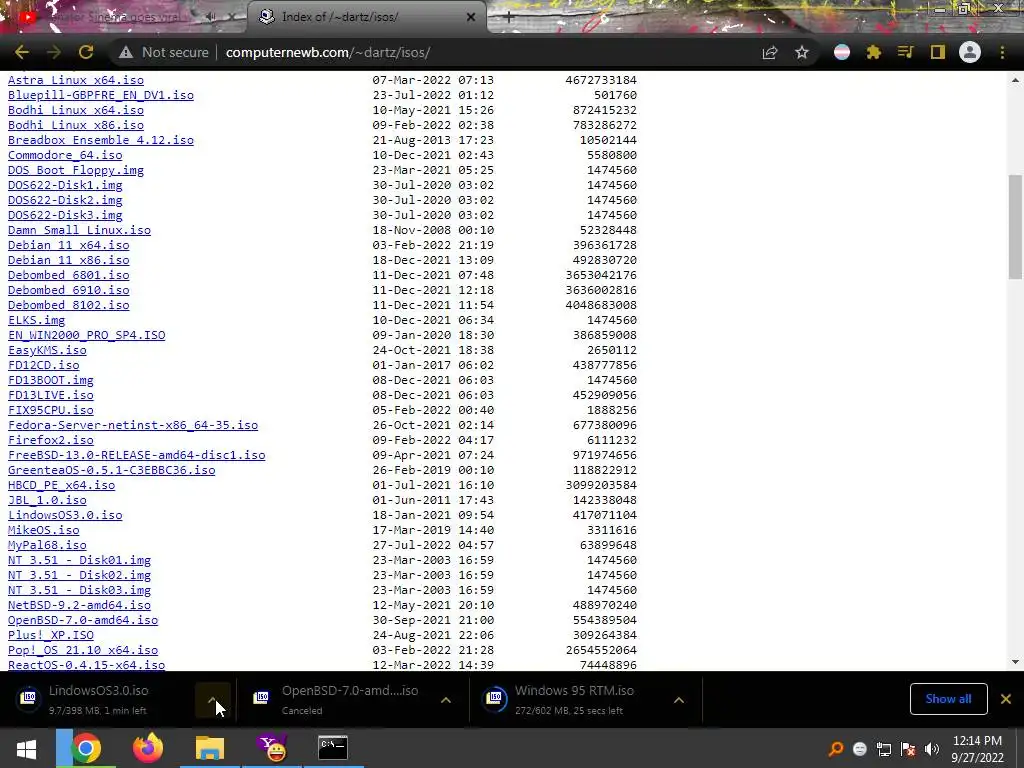The image size is (1024, 768).
Task: Click the red flag security tray icon
Action: coord(908,749)
